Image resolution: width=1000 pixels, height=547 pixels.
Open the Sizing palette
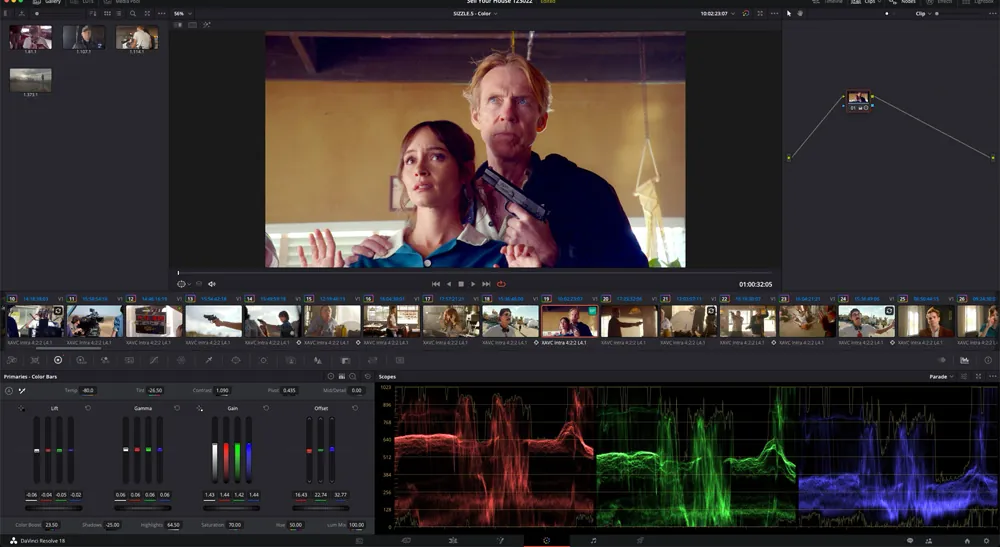[x=372, y=360]
